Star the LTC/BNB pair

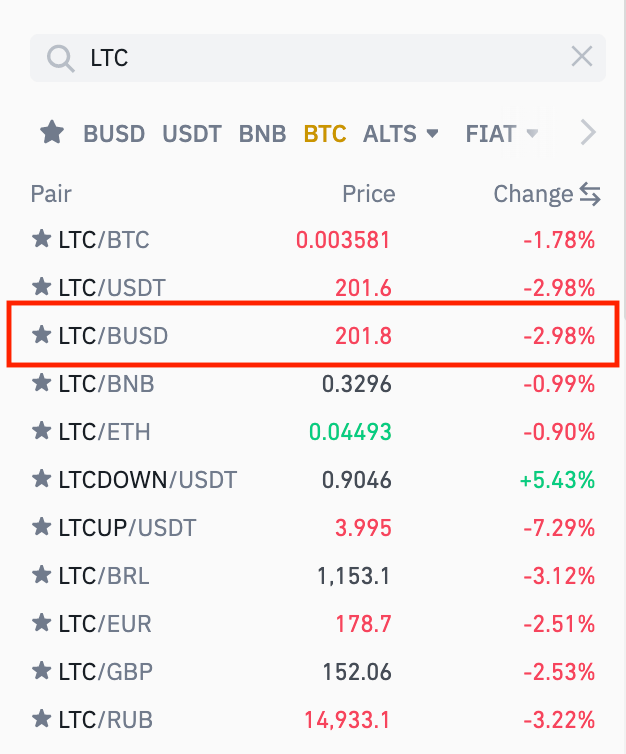42,383
